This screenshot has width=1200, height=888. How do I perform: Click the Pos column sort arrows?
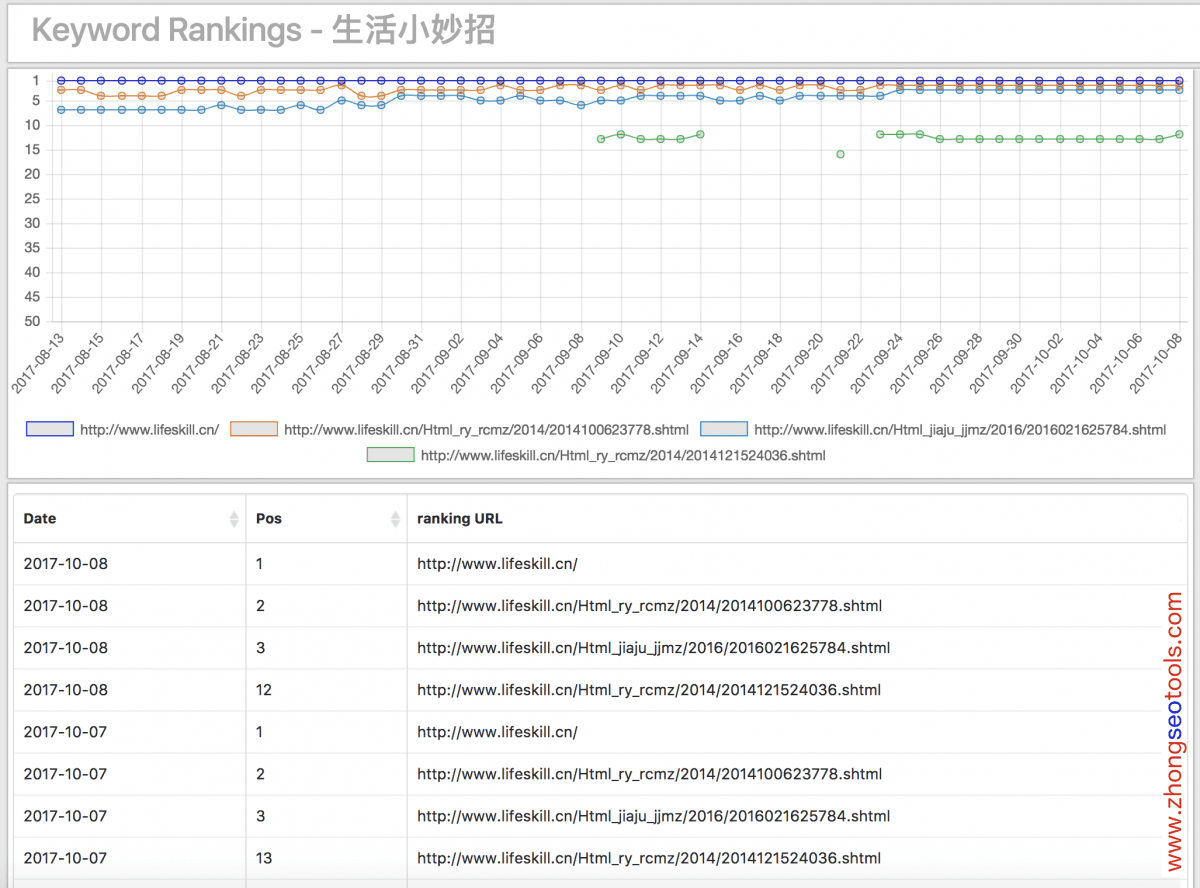click(395, 519)
